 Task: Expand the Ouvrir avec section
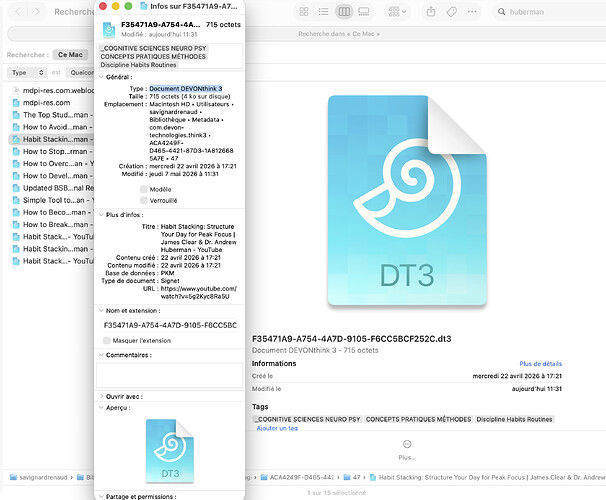101,396
